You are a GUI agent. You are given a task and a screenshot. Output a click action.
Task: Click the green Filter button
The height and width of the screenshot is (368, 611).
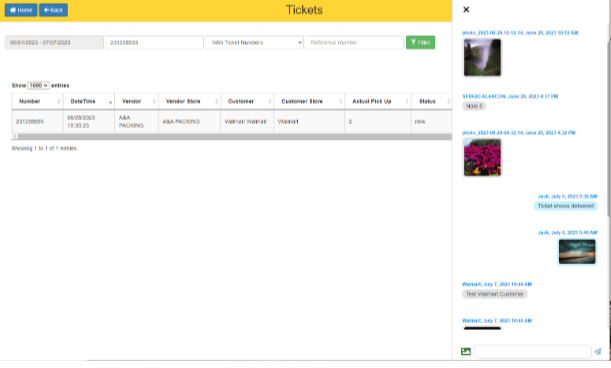click(420, 42)
